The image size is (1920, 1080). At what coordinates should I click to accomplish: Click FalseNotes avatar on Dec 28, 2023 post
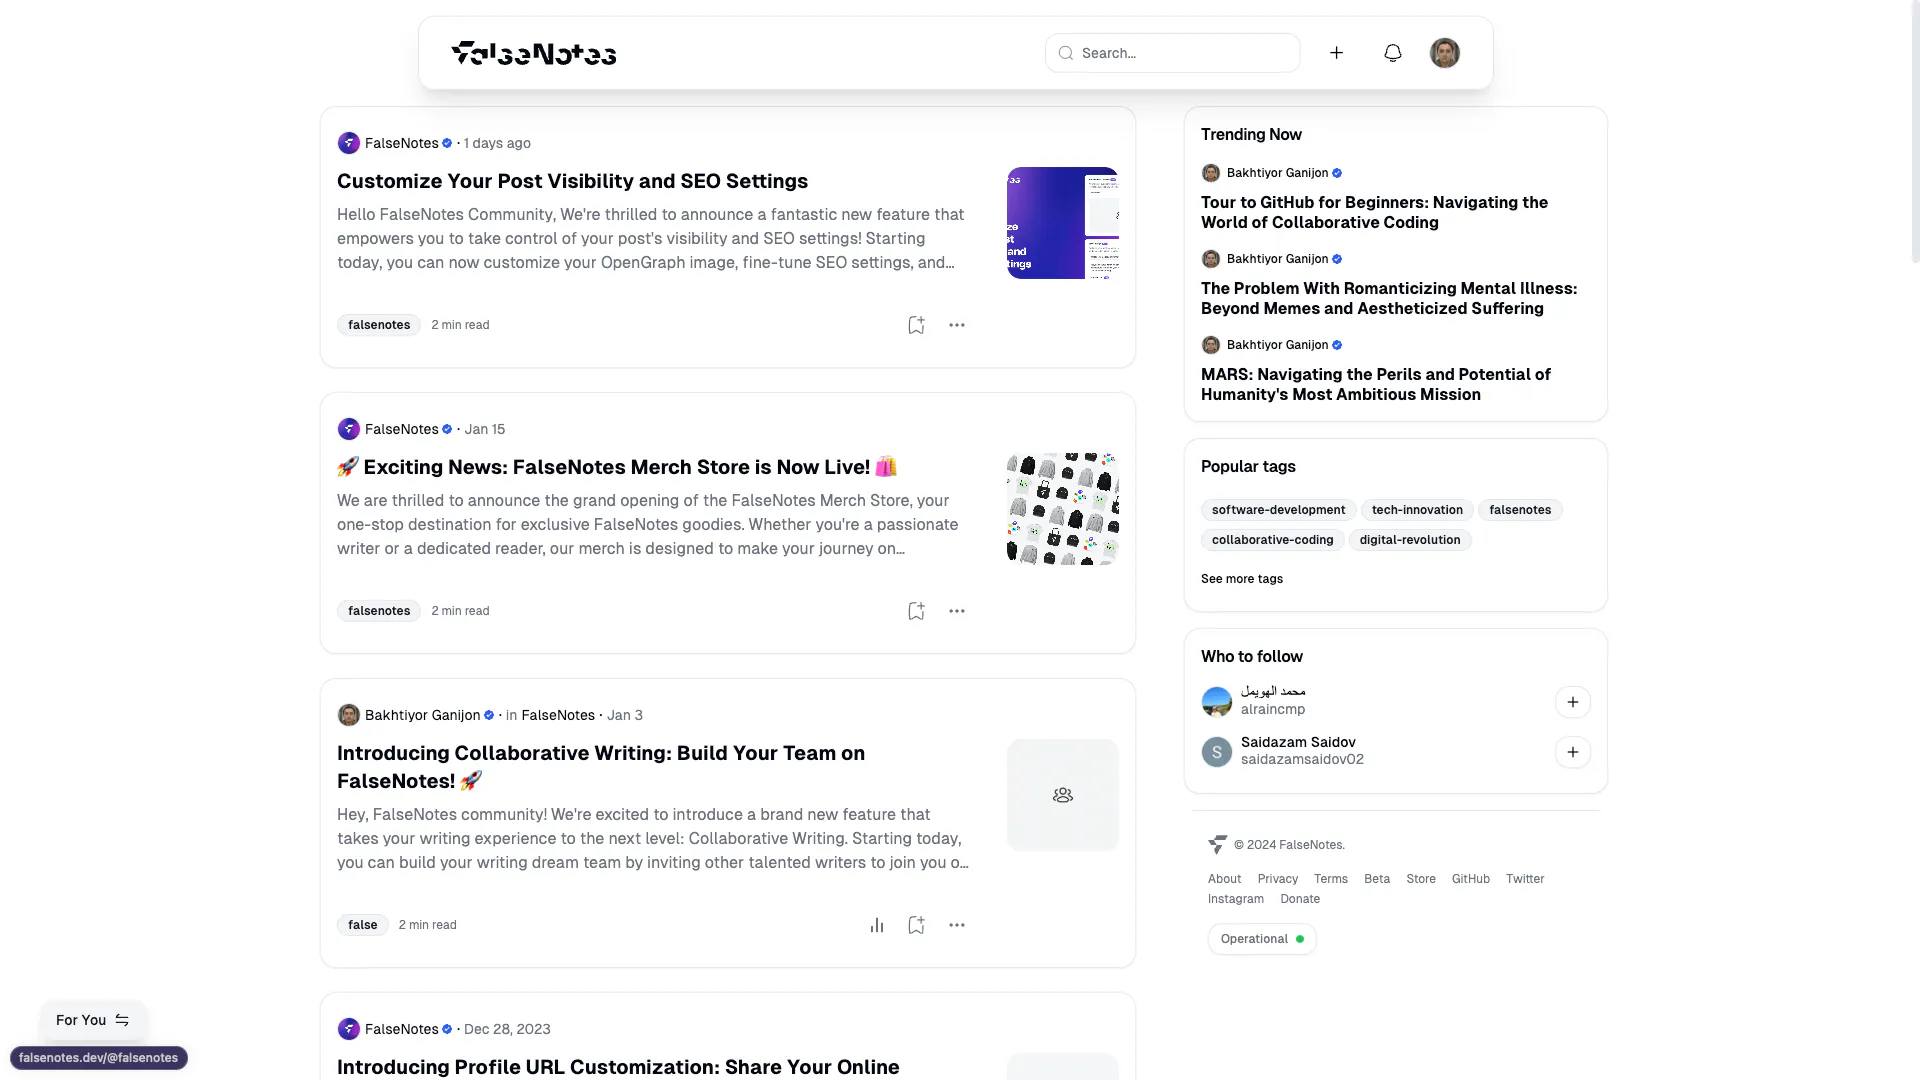tap(349, 1029)
